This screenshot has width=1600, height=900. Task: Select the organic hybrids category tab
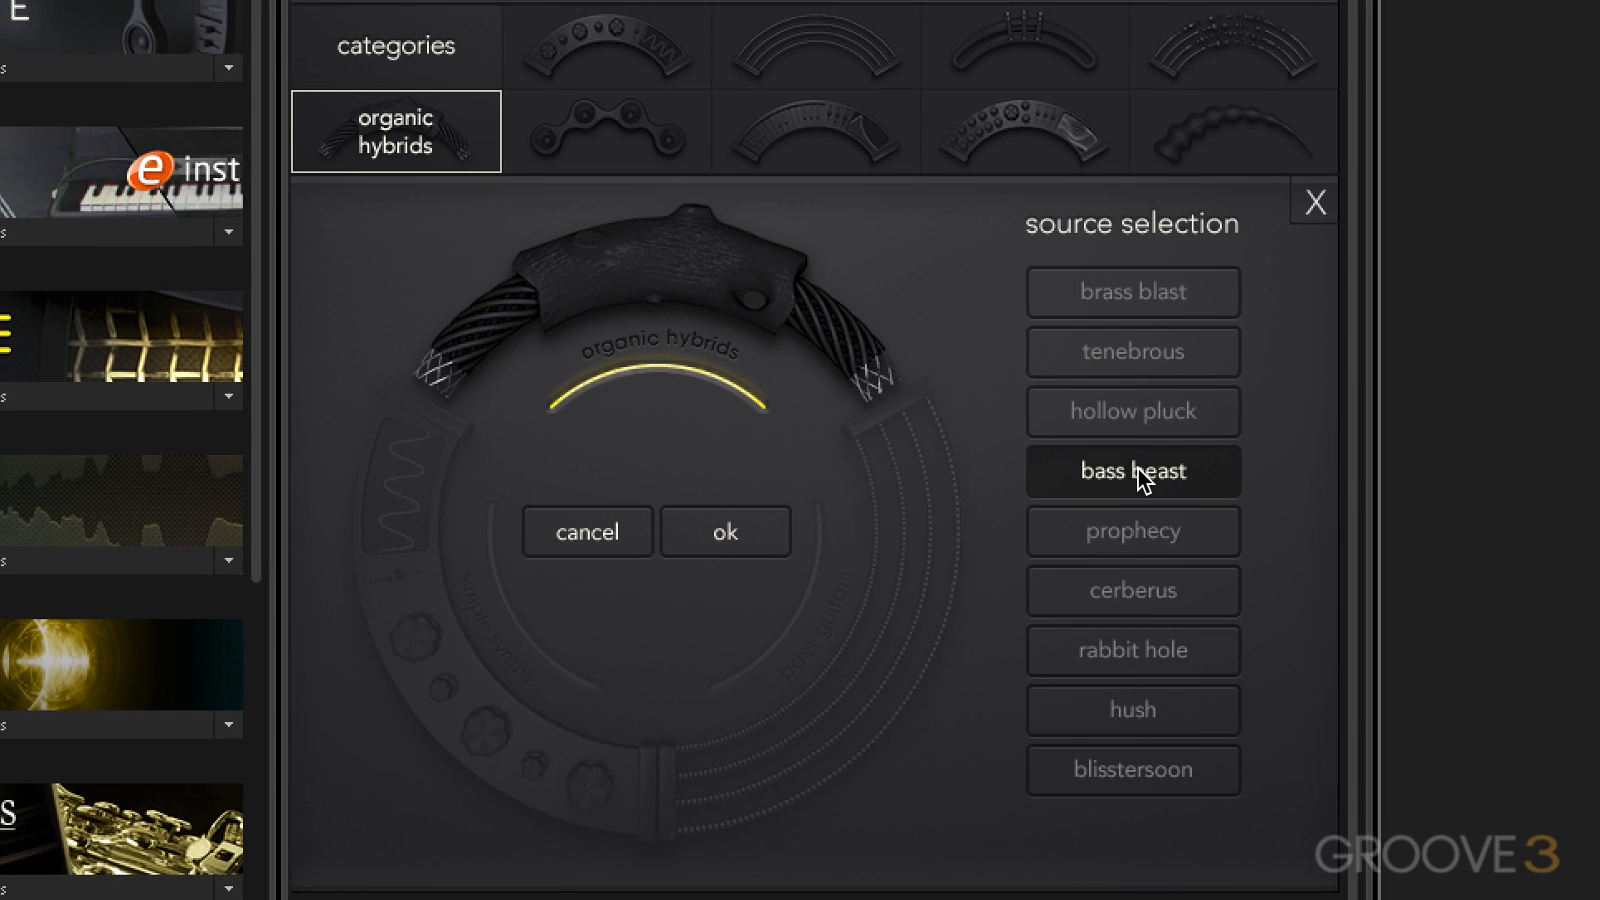pyautogui.click(x=396, y=132)
